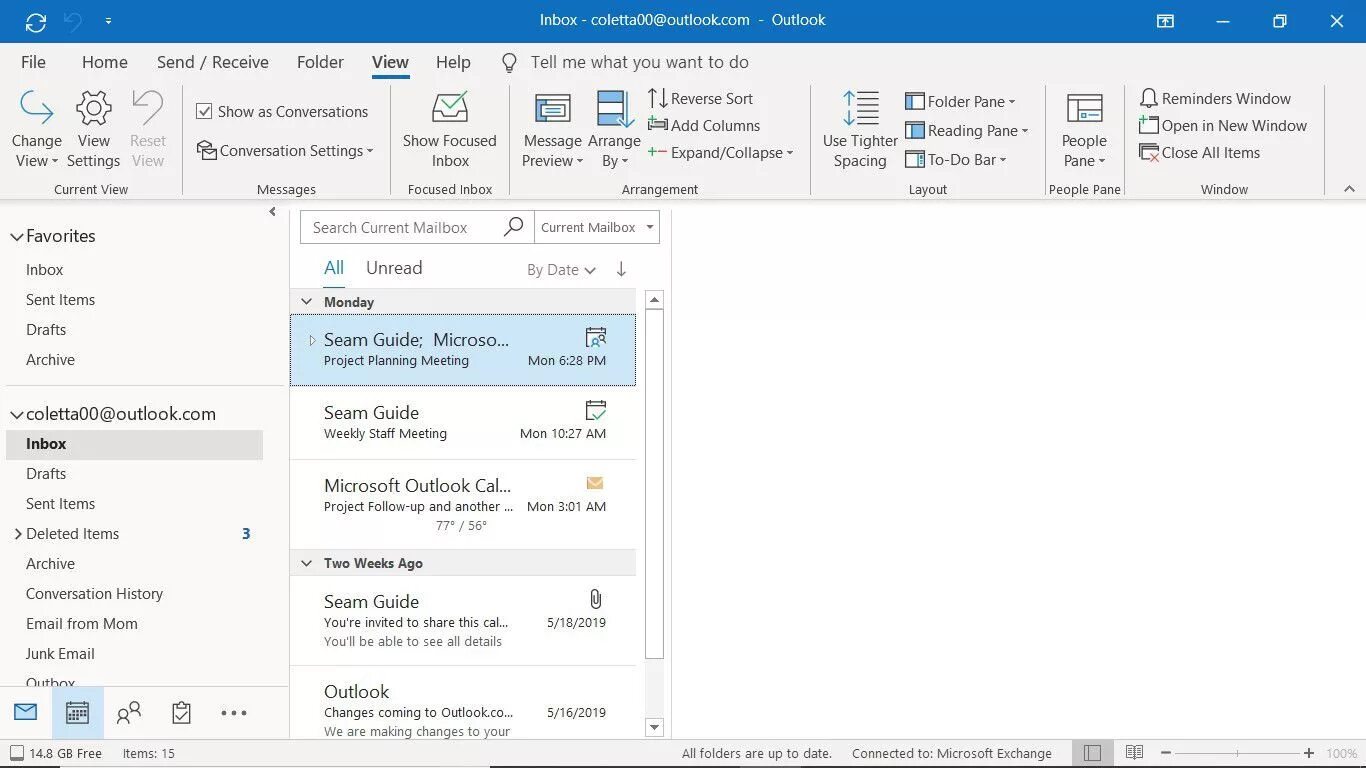This screenshot has height=768, width=1366.
Task: Click Reverse Sort
Action: (x=700, y=98)
